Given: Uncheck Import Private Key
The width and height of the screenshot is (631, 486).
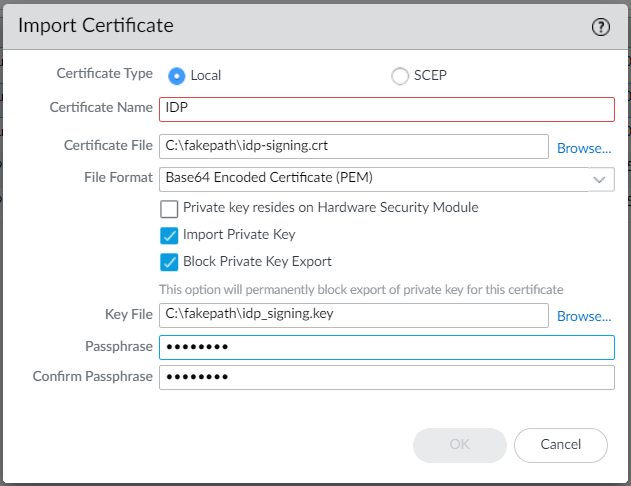Looking at the screenshot, I should point(169,236).
